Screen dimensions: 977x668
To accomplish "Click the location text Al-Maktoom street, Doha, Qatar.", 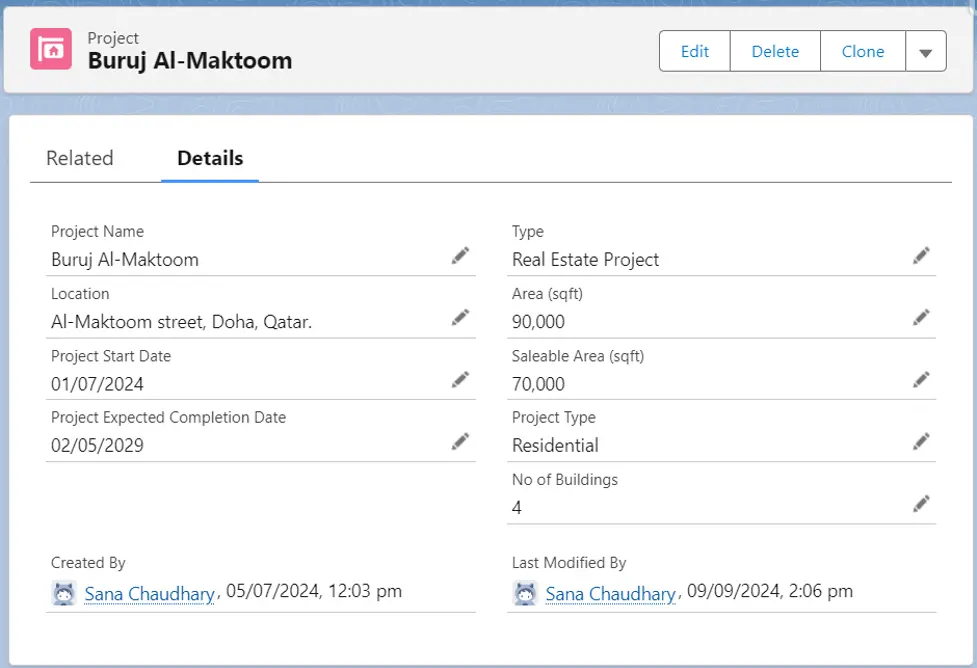I will click(x=181, y=322).
